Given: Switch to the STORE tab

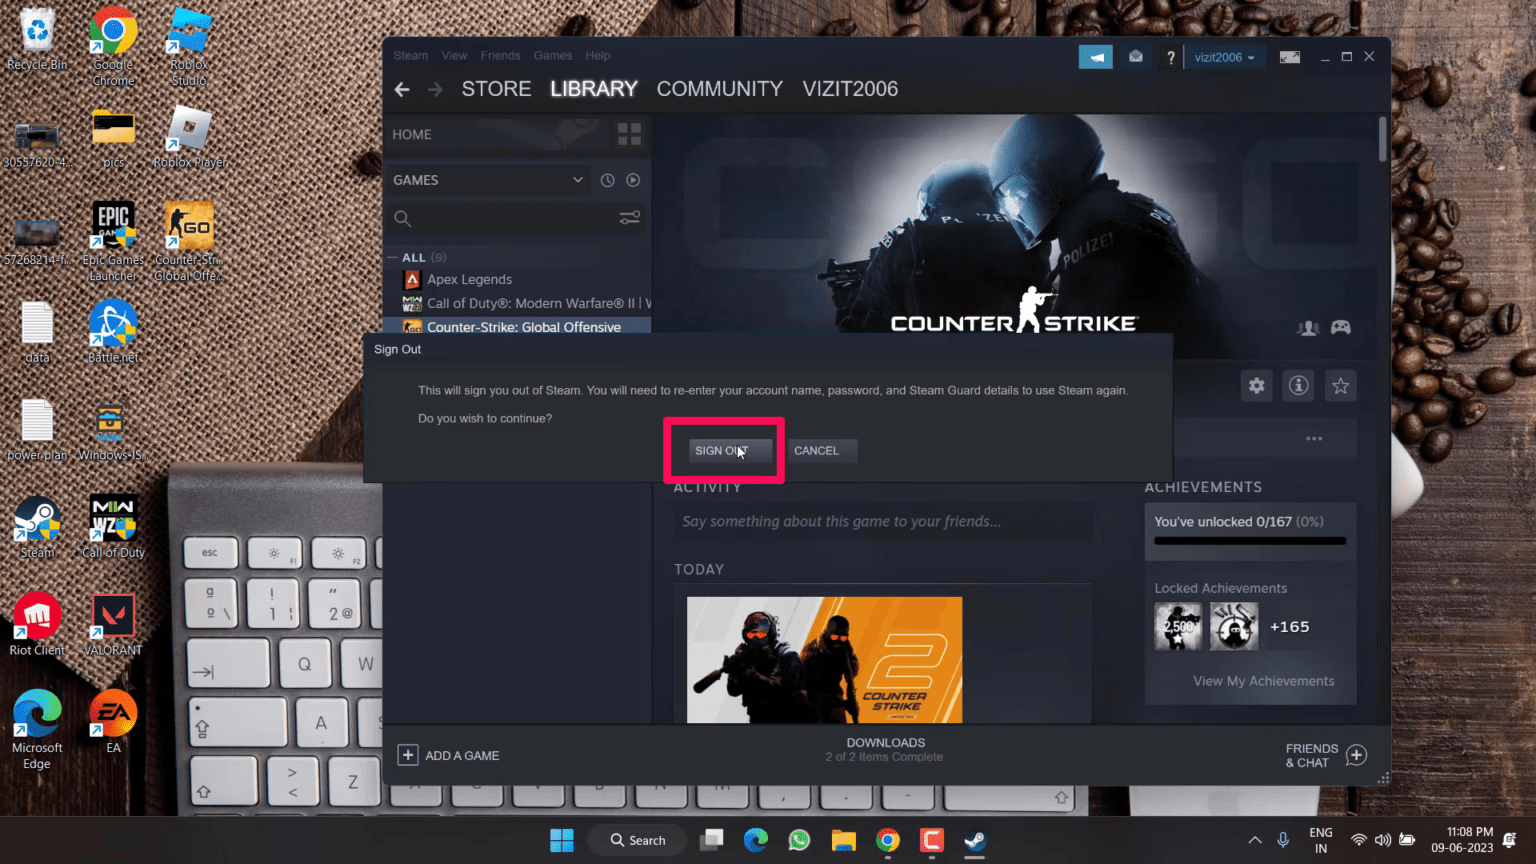Looking at the screenshot, I should click(496, 89).
